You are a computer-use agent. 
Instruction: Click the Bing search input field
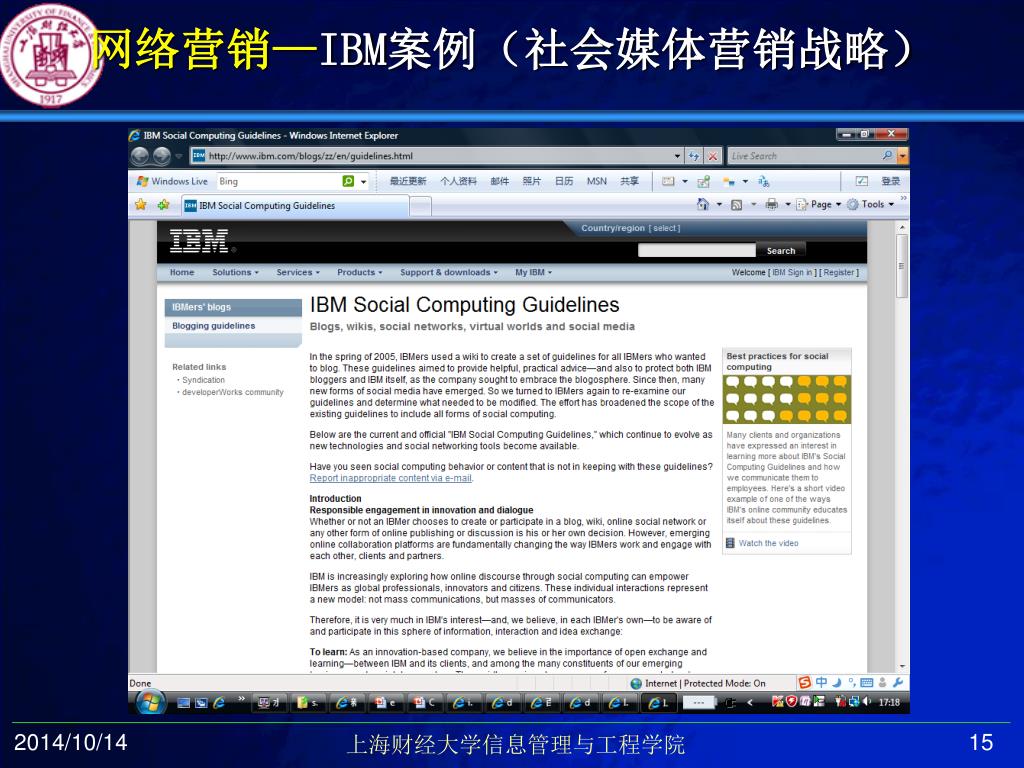point(279,182)
